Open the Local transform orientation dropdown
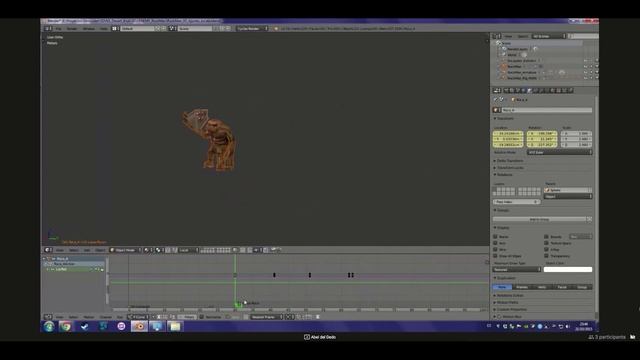640x360 pixels. click(188, 250)
